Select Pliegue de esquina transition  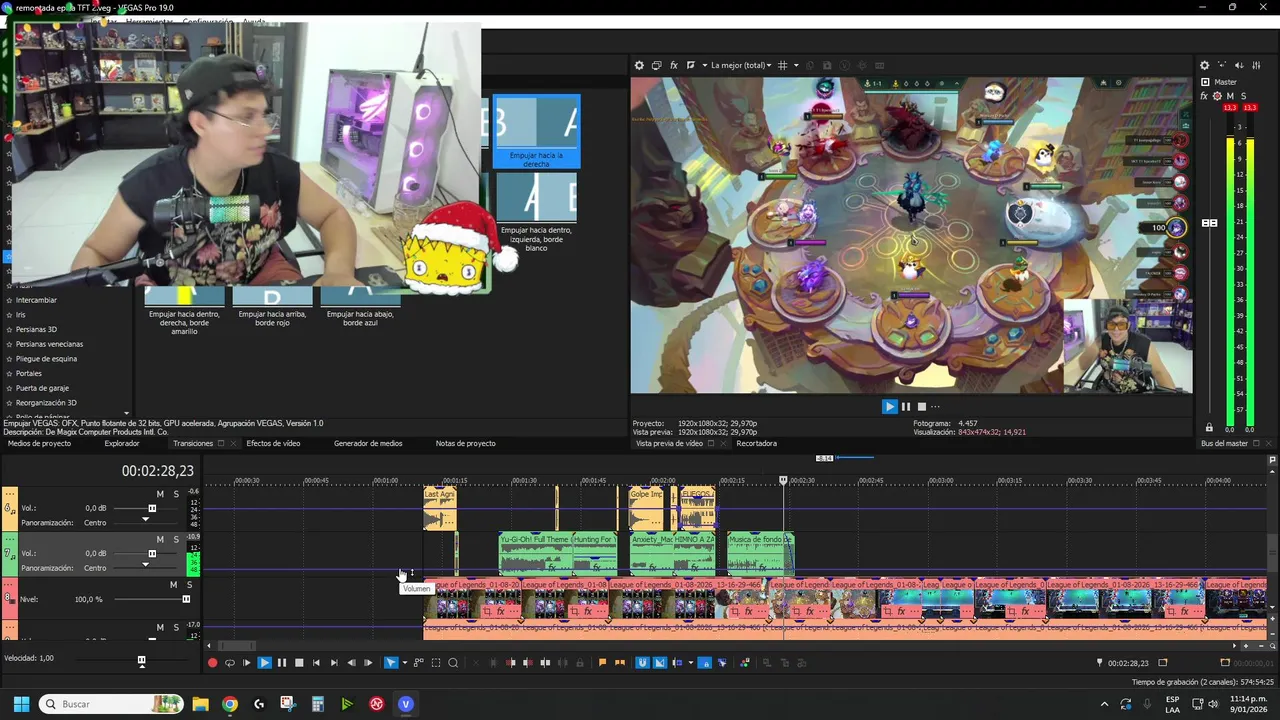click(x=46, y=358)
